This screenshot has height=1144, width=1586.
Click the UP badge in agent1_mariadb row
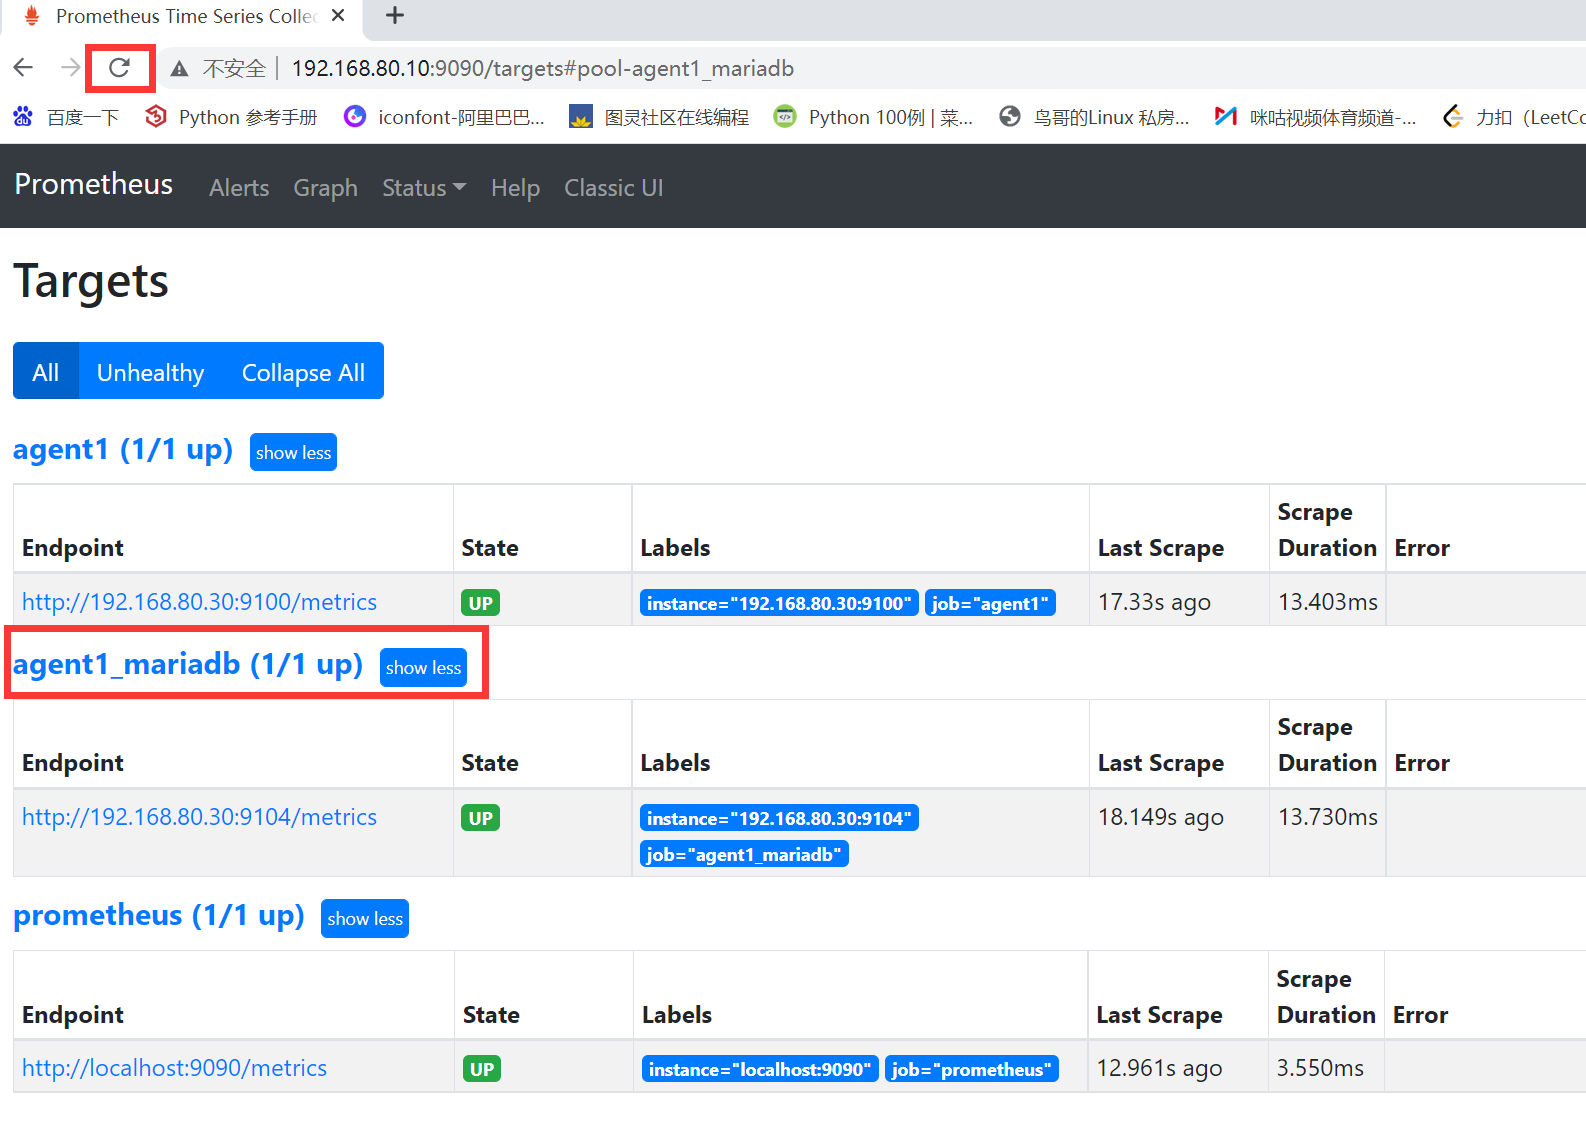coord(480,818)
